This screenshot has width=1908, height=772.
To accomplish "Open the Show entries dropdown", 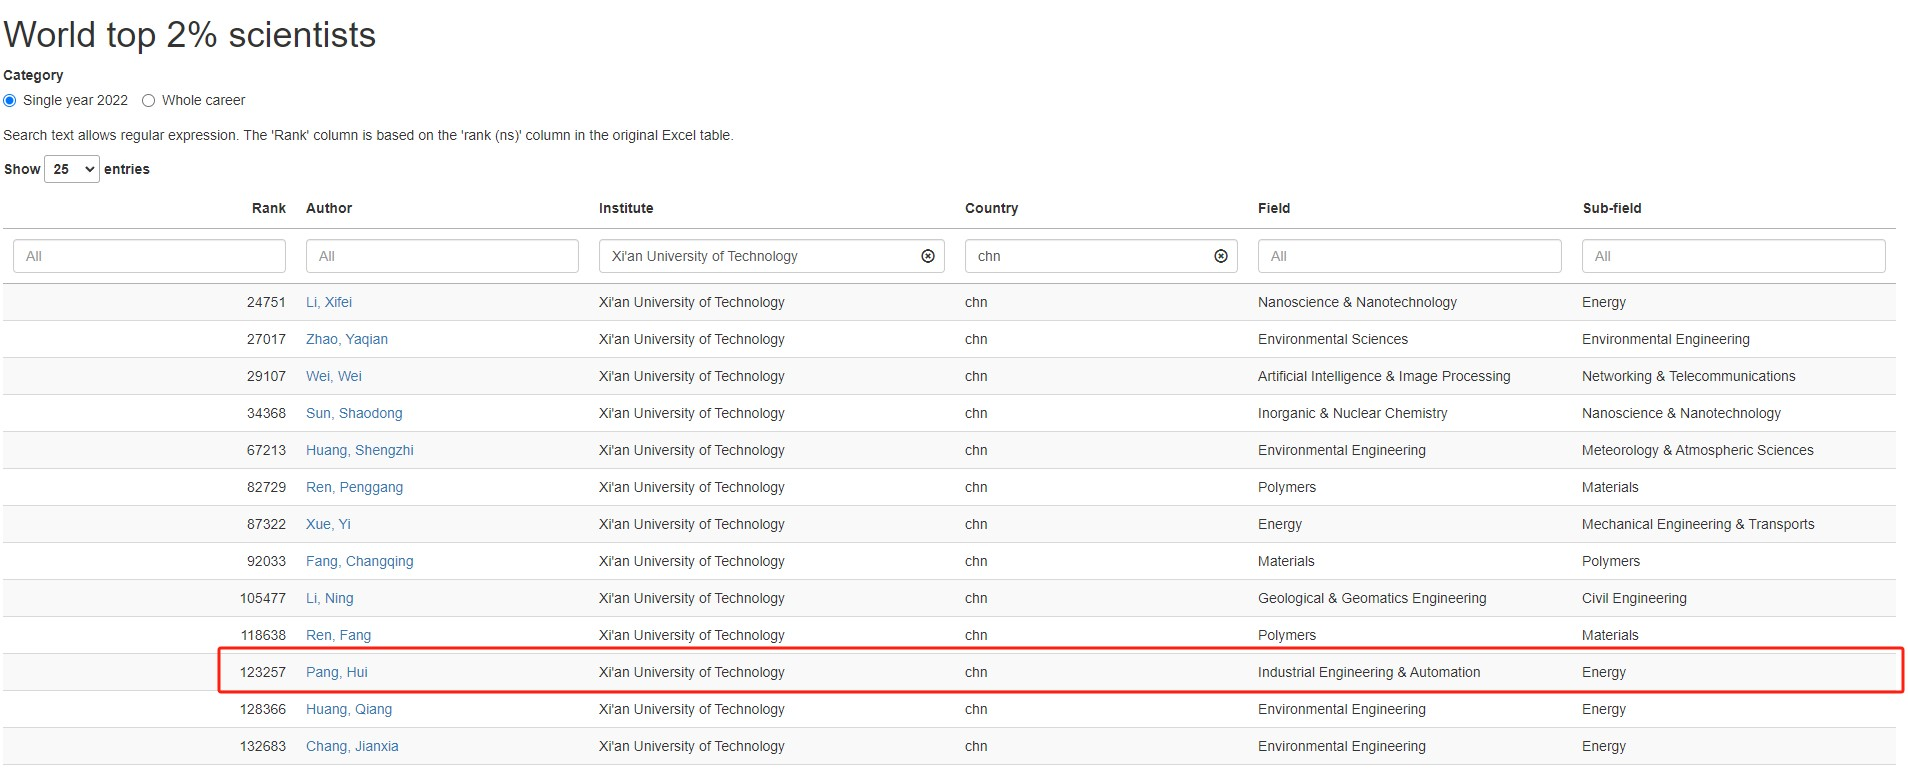I will tap(72, 169).
